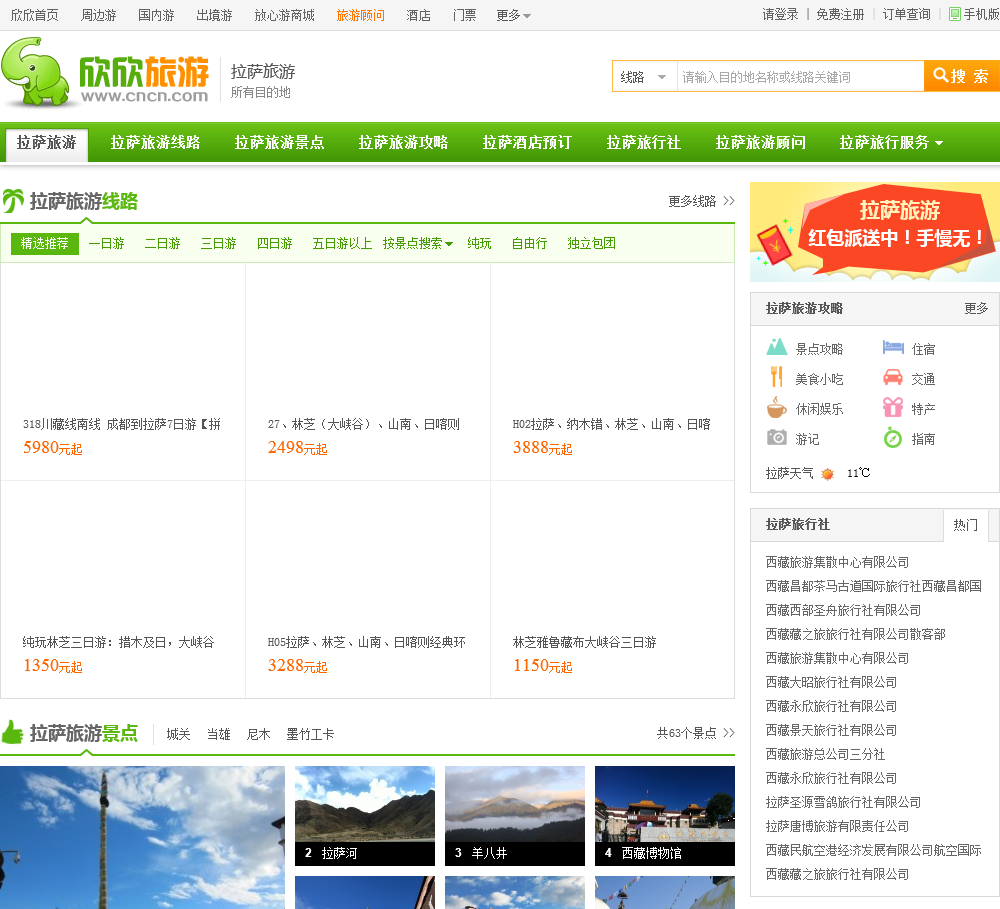
Task: Click the phone icon for 手机版
Action: coord(955,14)
